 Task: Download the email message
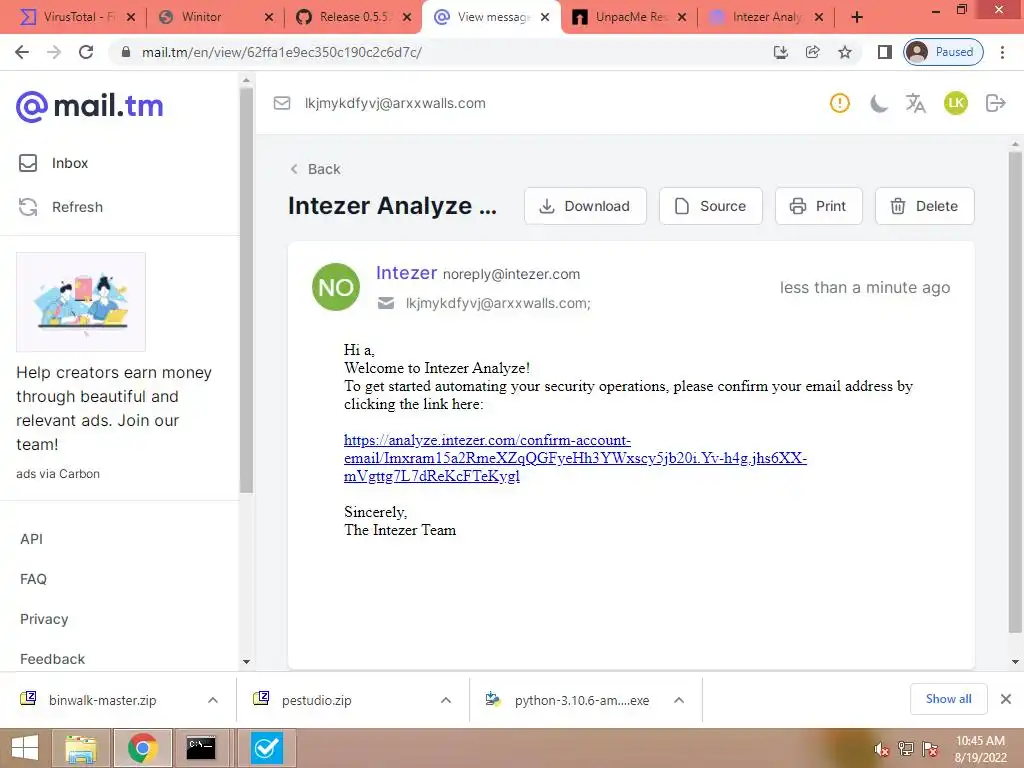[585, 206]
